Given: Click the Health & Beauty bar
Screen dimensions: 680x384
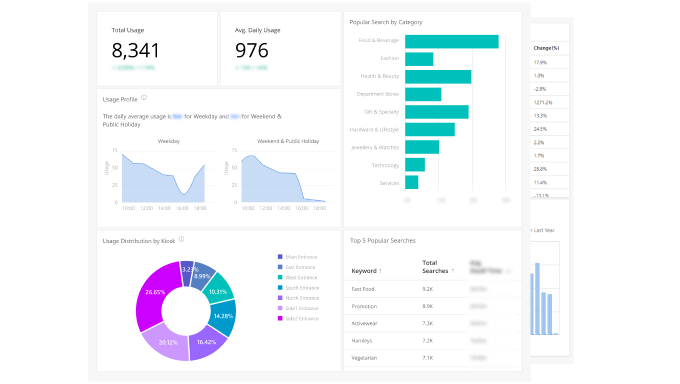Looking at the screenshot, I should (x=438, y=77).
